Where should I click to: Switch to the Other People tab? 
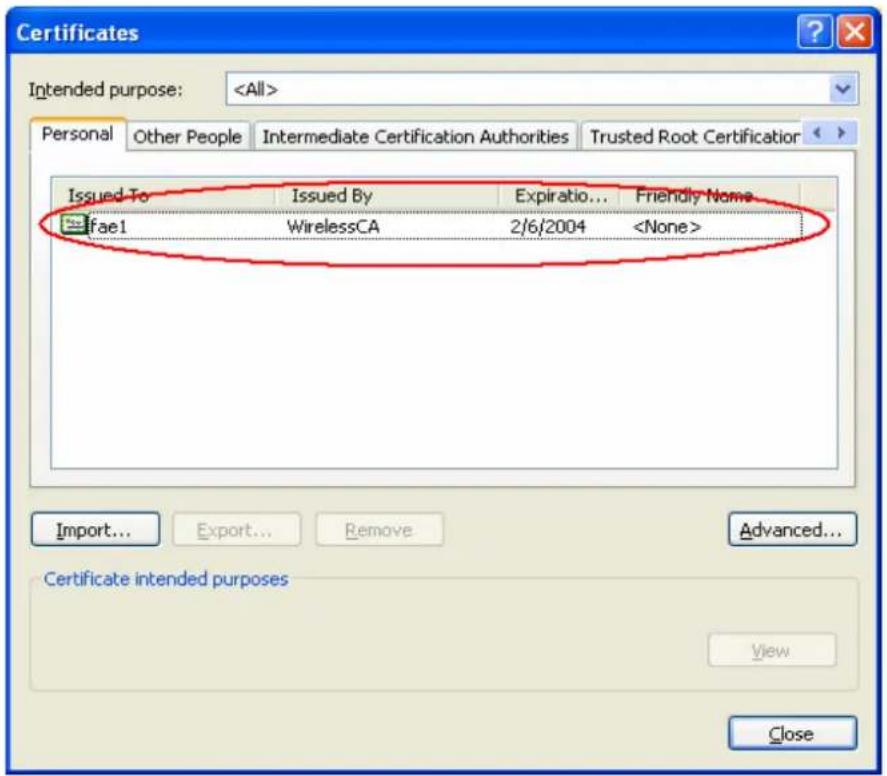(x=187, y=136)
